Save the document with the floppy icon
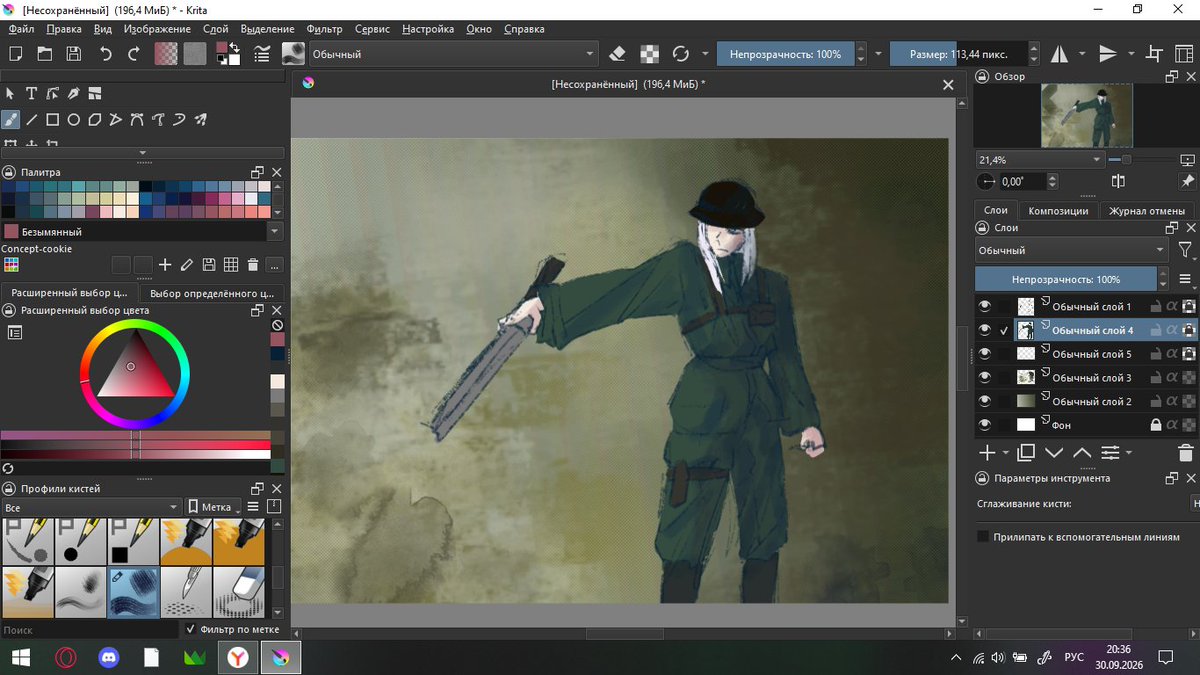1200x675 pixels. click(74, 54)
